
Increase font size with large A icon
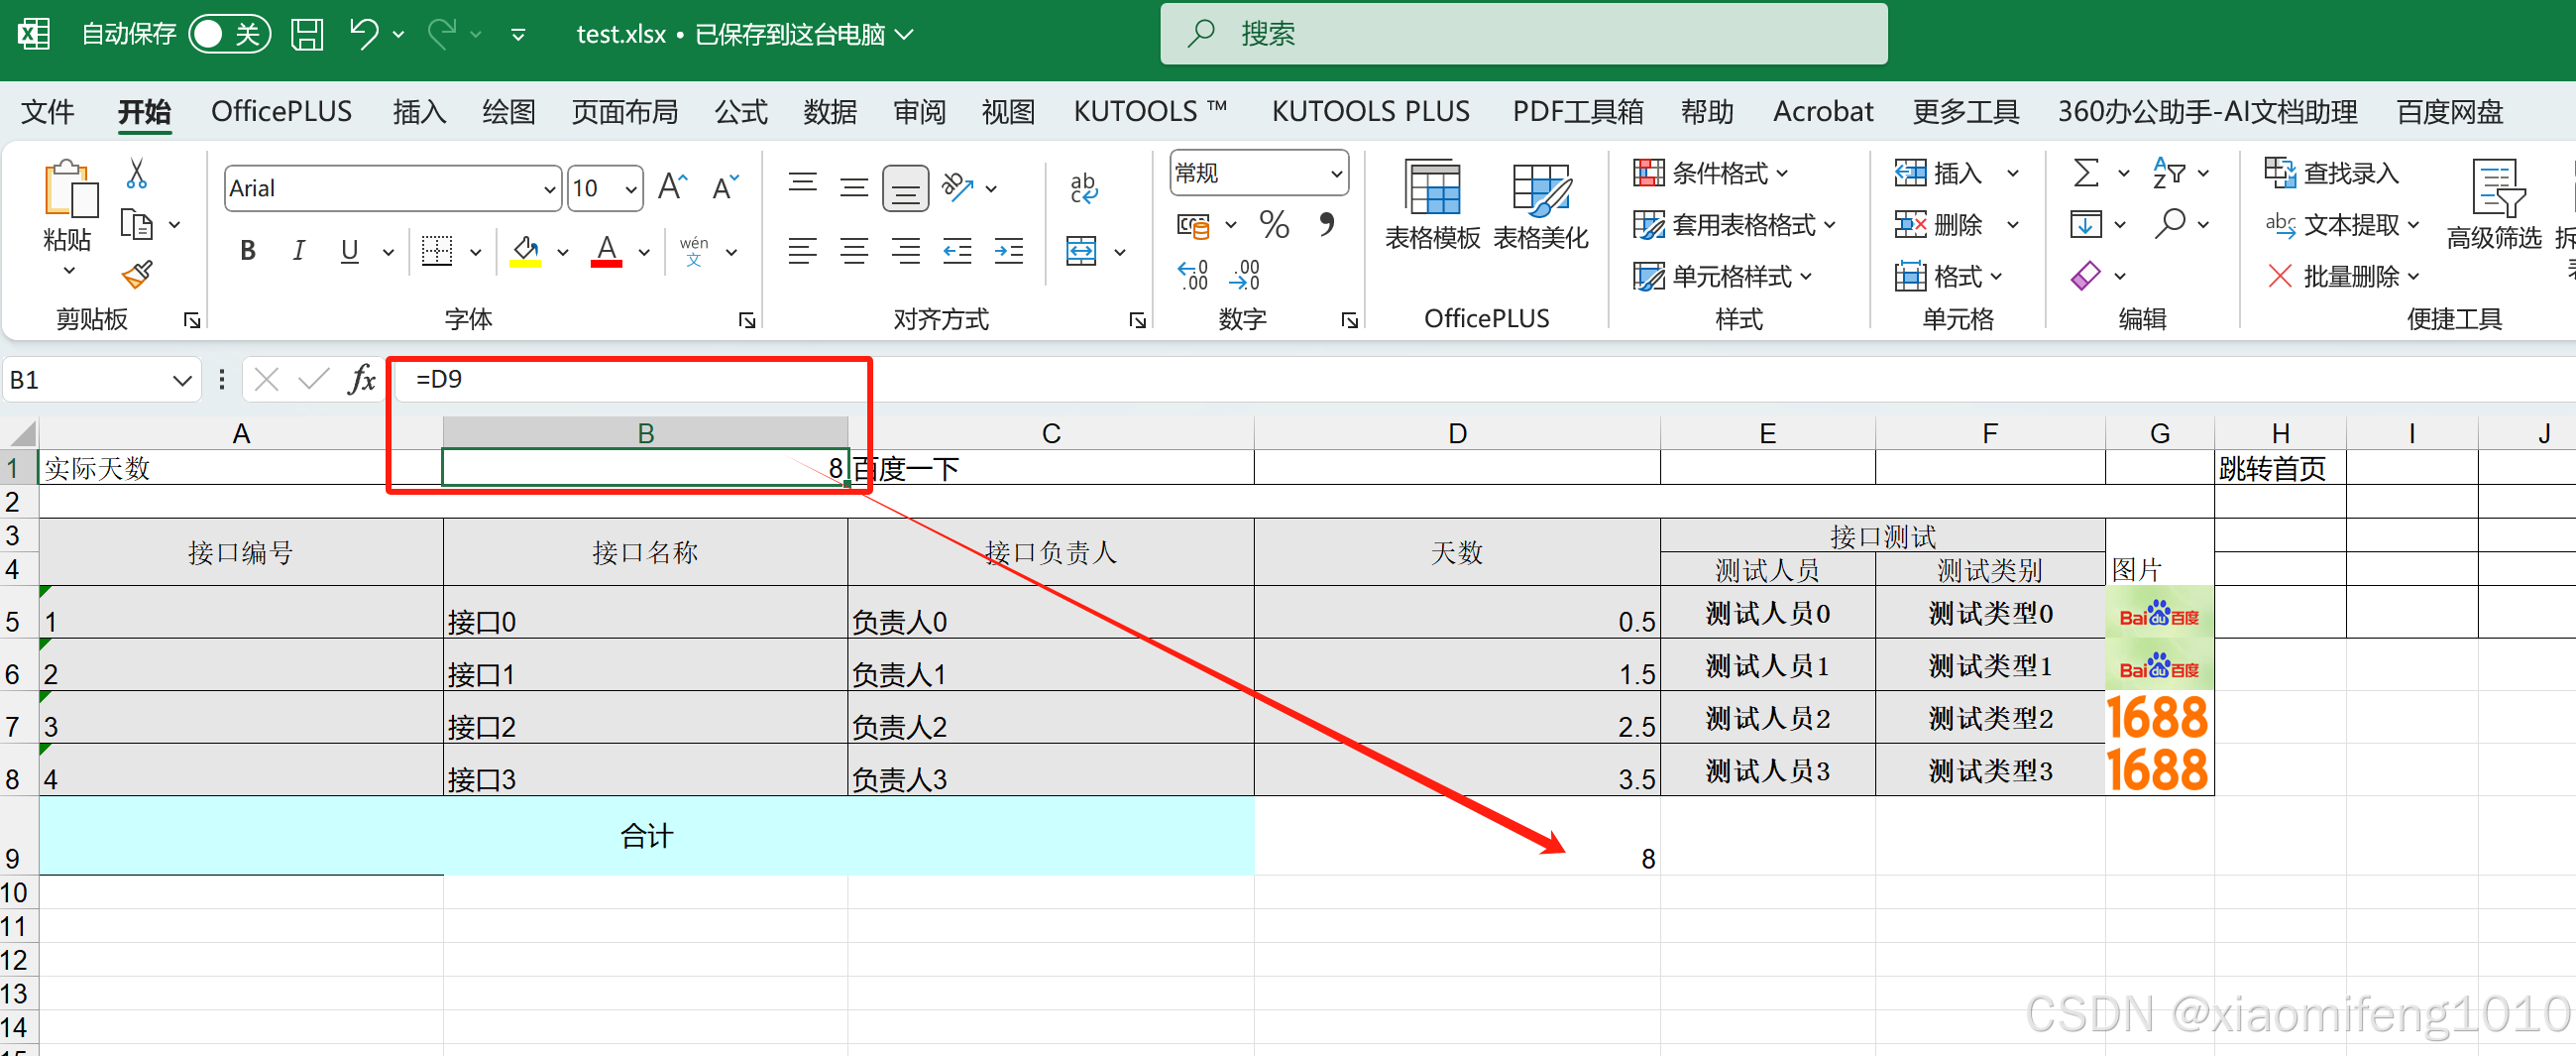[x=672, y=187]
